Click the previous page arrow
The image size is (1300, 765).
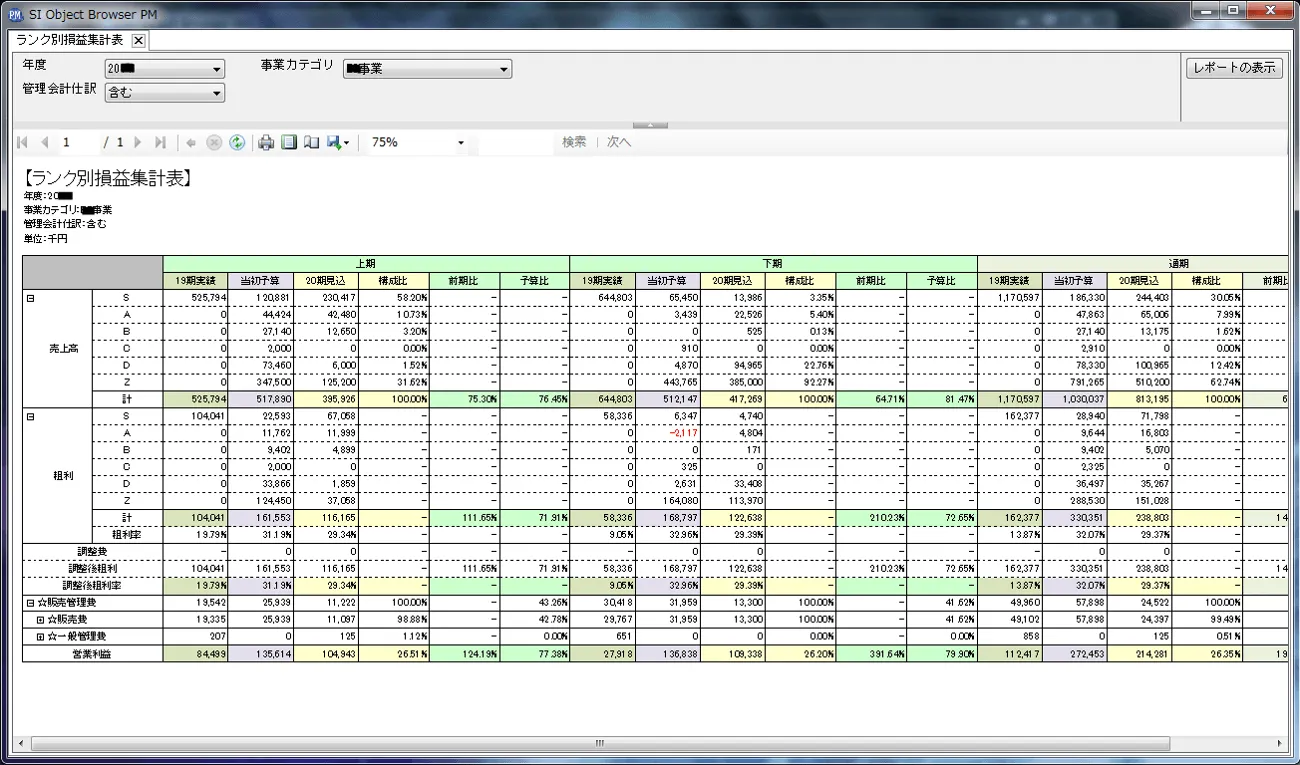tap(44, 143)
